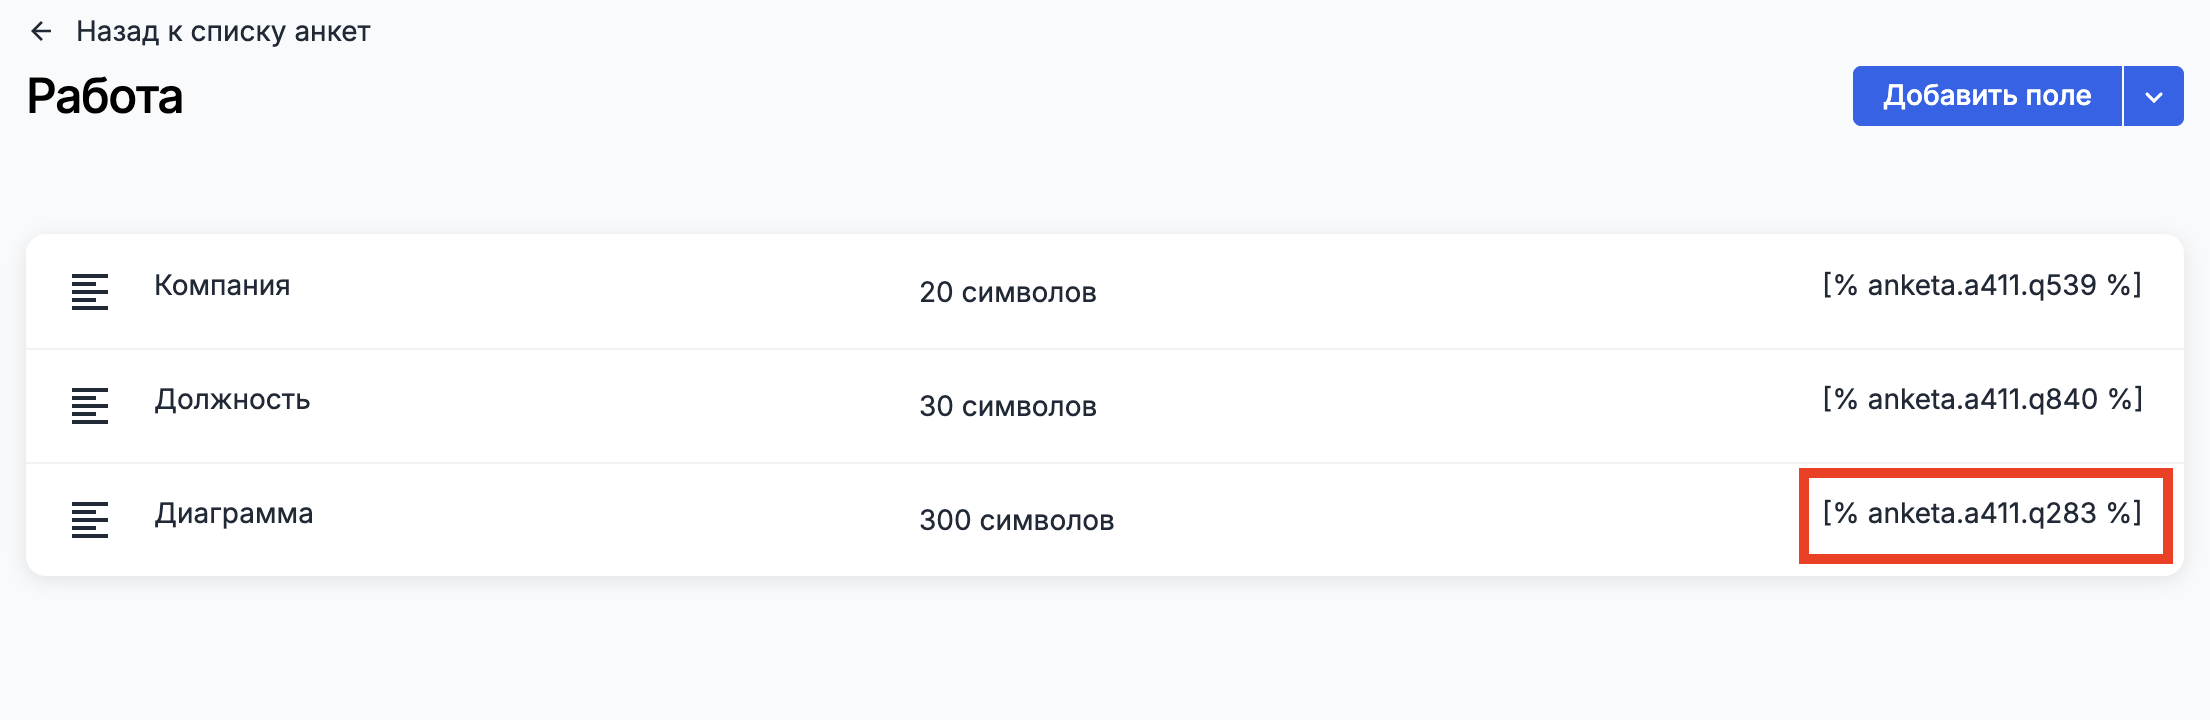The width and height of the screenshot is (2210, 720).
Task: Open the Компания field row
Action: click(1105, 292)
